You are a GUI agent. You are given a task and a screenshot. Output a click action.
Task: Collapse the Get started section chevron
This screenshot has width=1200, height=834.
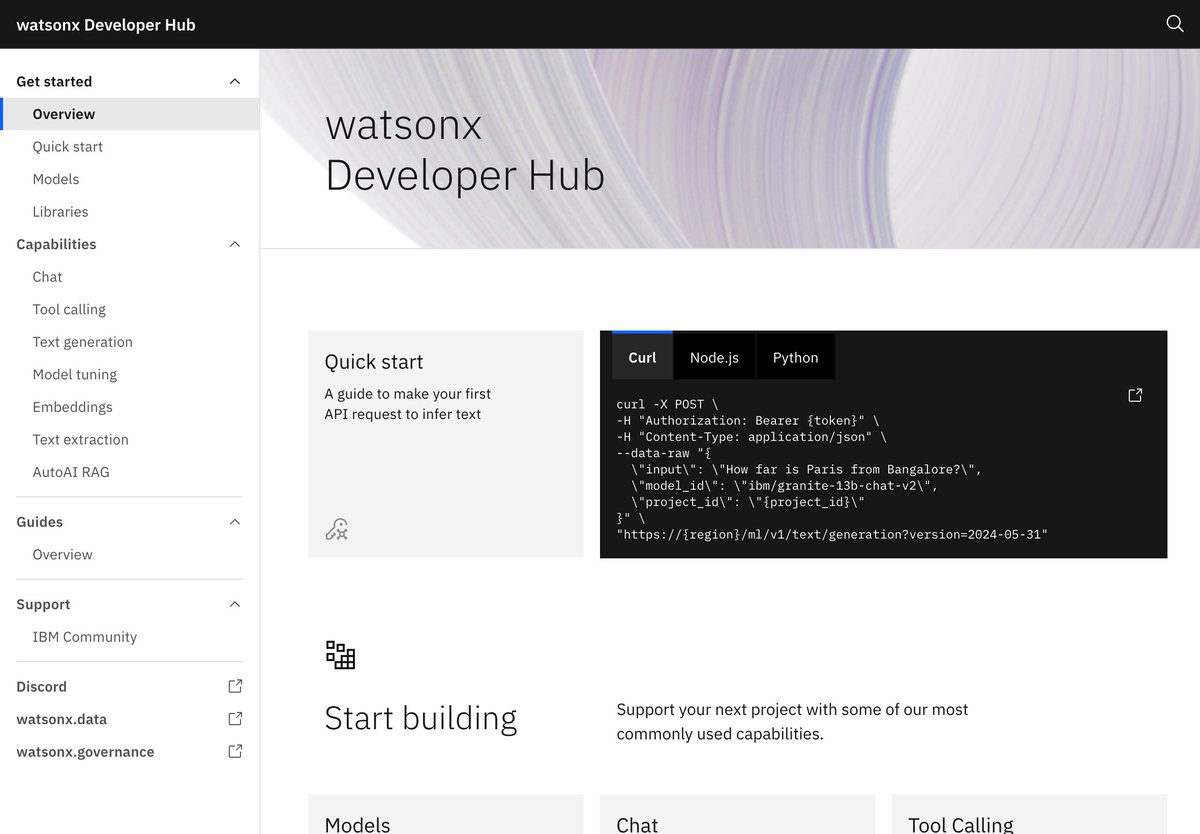pos(235,81)
